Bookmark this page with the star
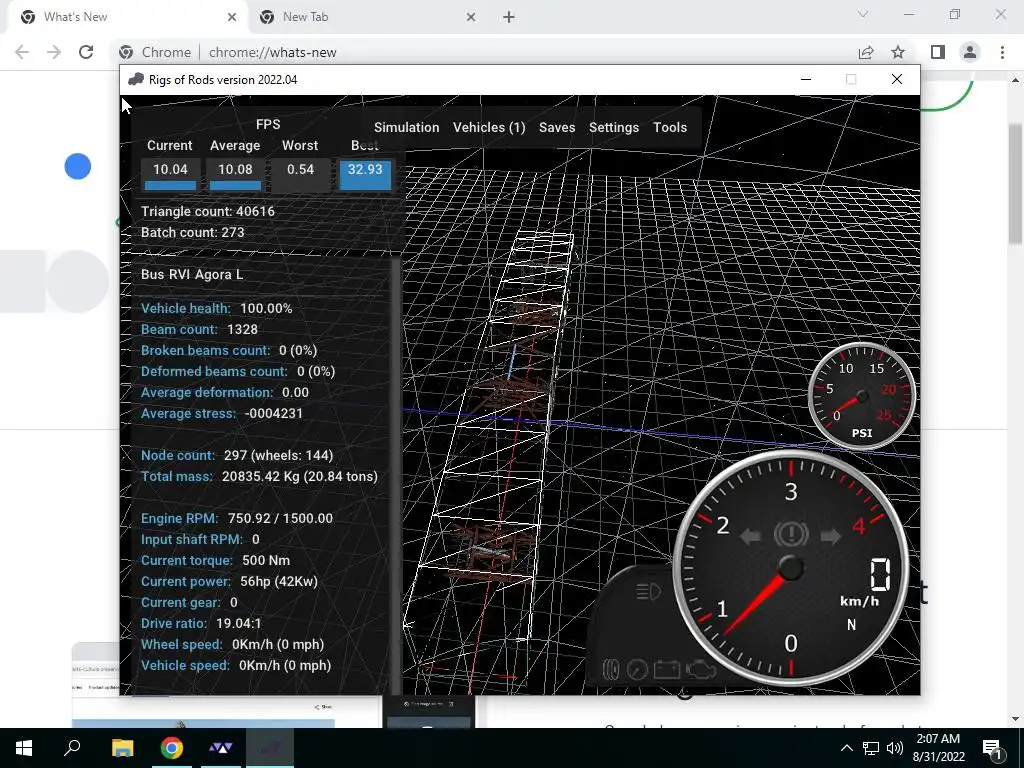1024x768 pixels. tap(898, 52)
